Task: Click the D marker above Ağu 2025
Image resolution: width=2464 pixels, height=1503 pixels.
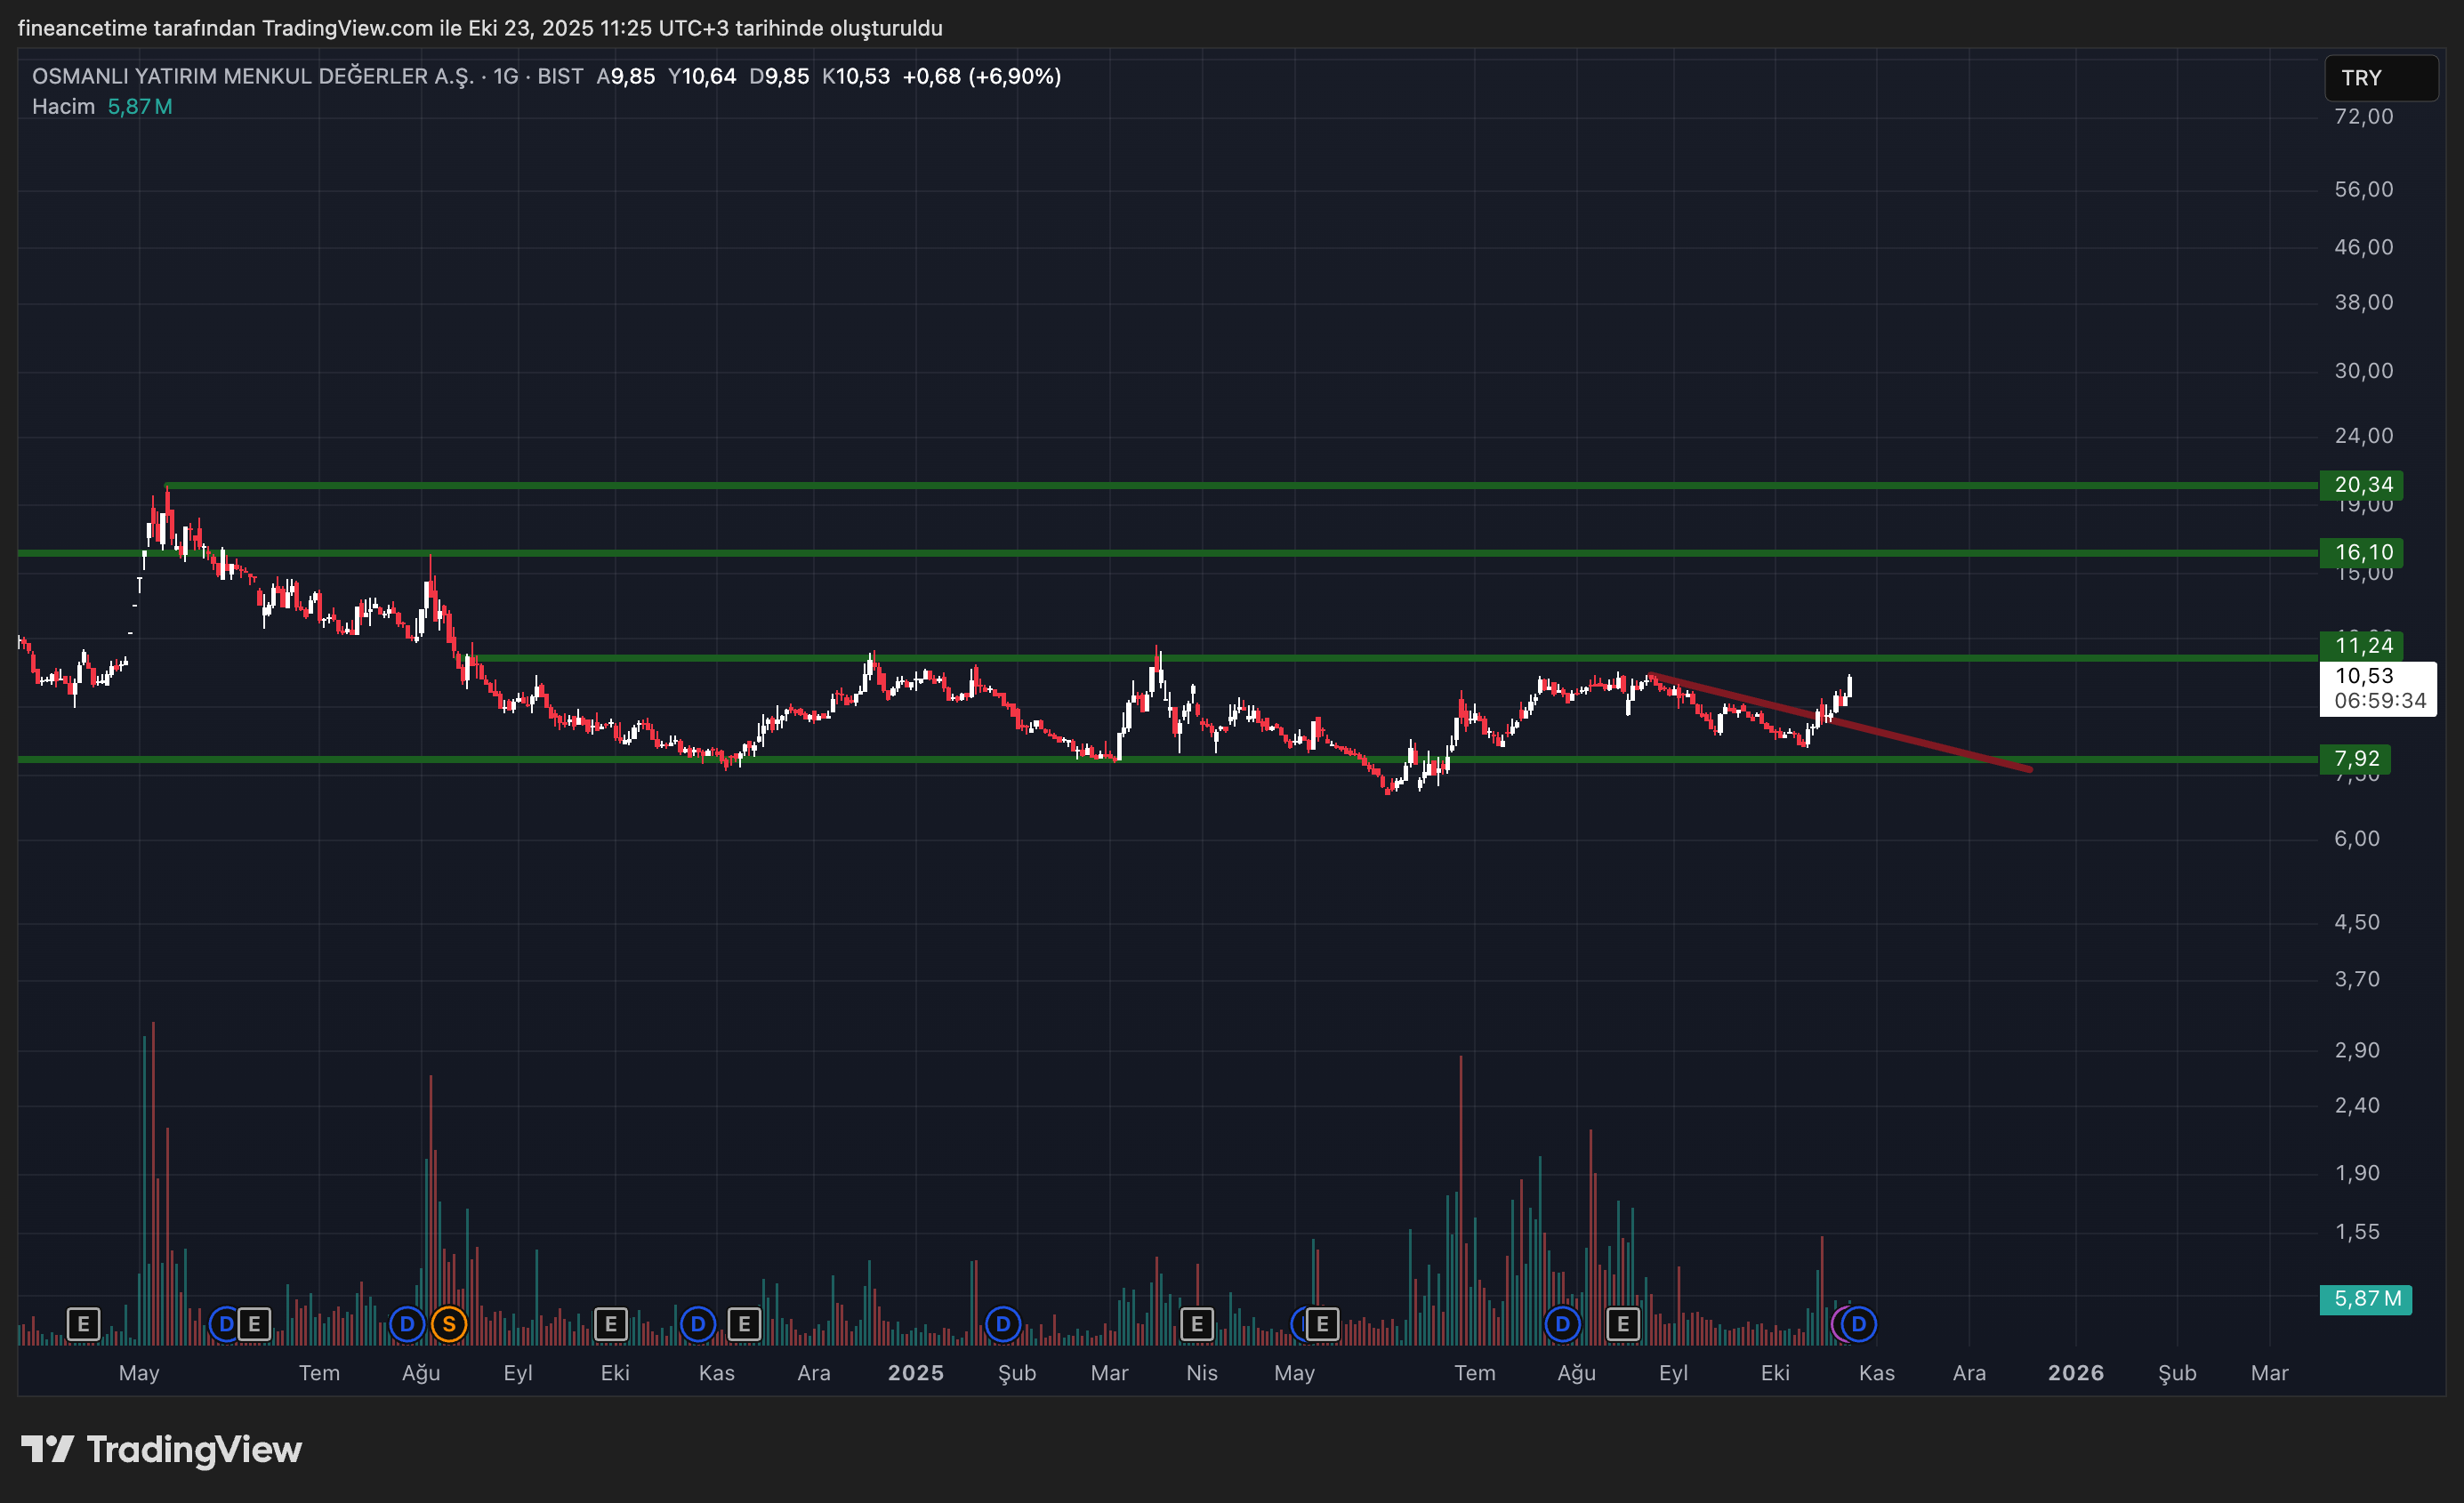Action: click(1562, 1325)
